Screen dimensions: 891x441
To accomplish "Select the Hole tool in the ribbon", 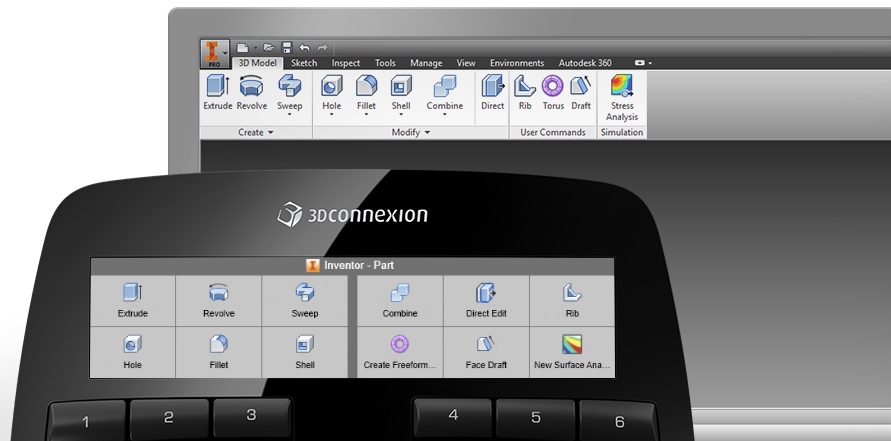I will tap(332, 91).
